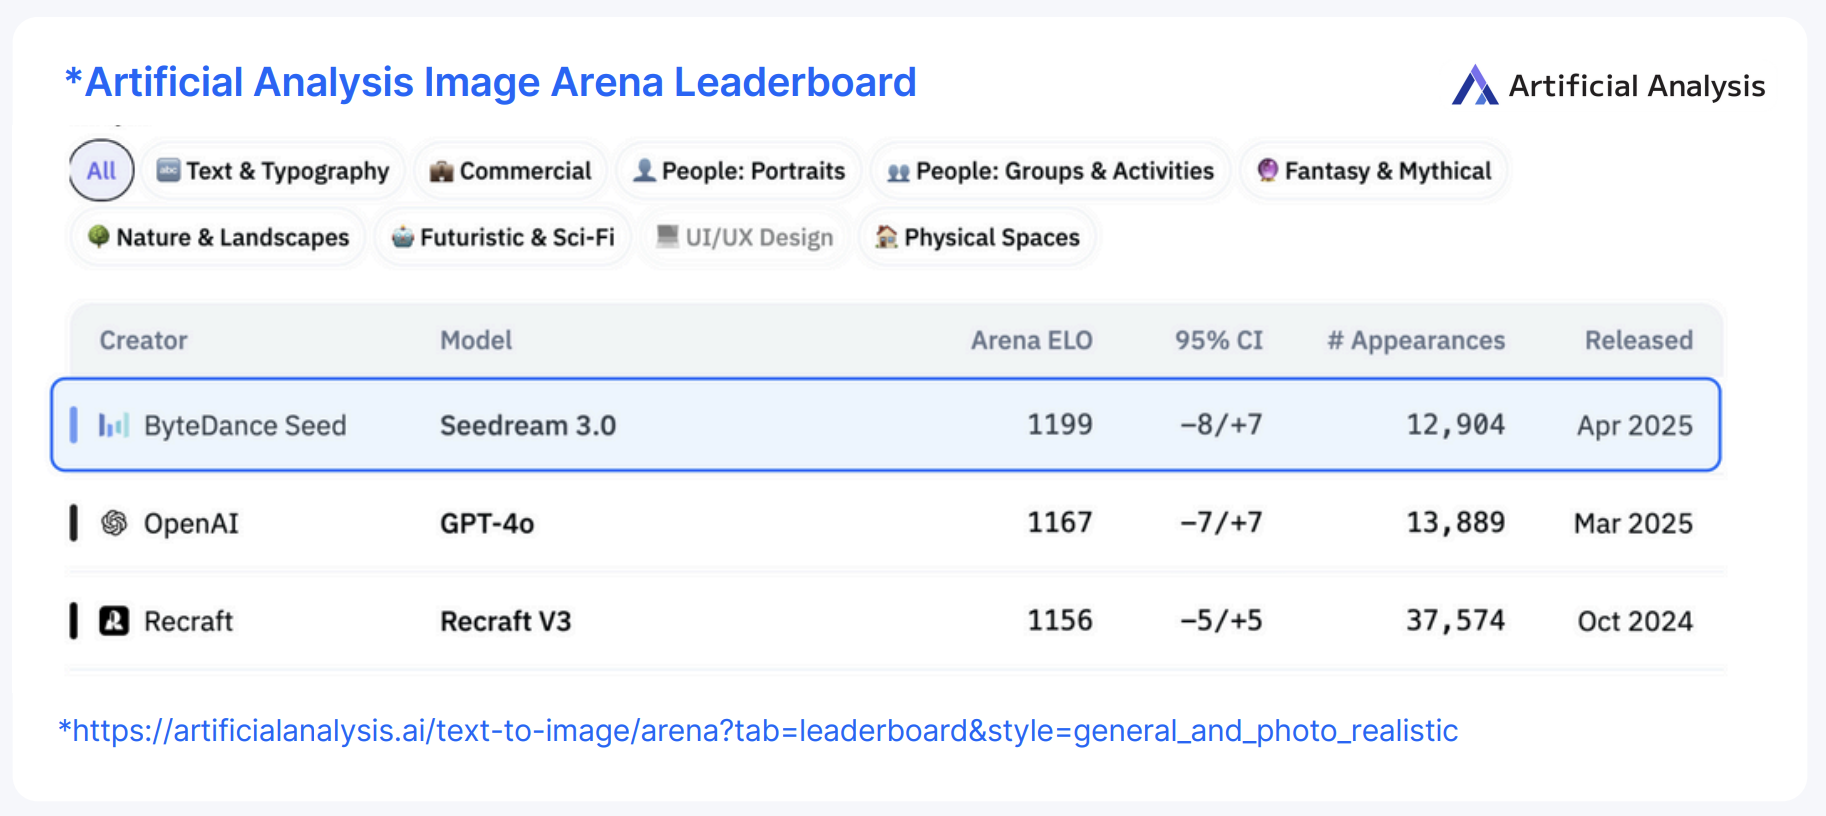Switch to the Futuristic & Sci-Fi tab
Screen dimensions: 1826x816
pyautogui.click(x=503, y=238)
